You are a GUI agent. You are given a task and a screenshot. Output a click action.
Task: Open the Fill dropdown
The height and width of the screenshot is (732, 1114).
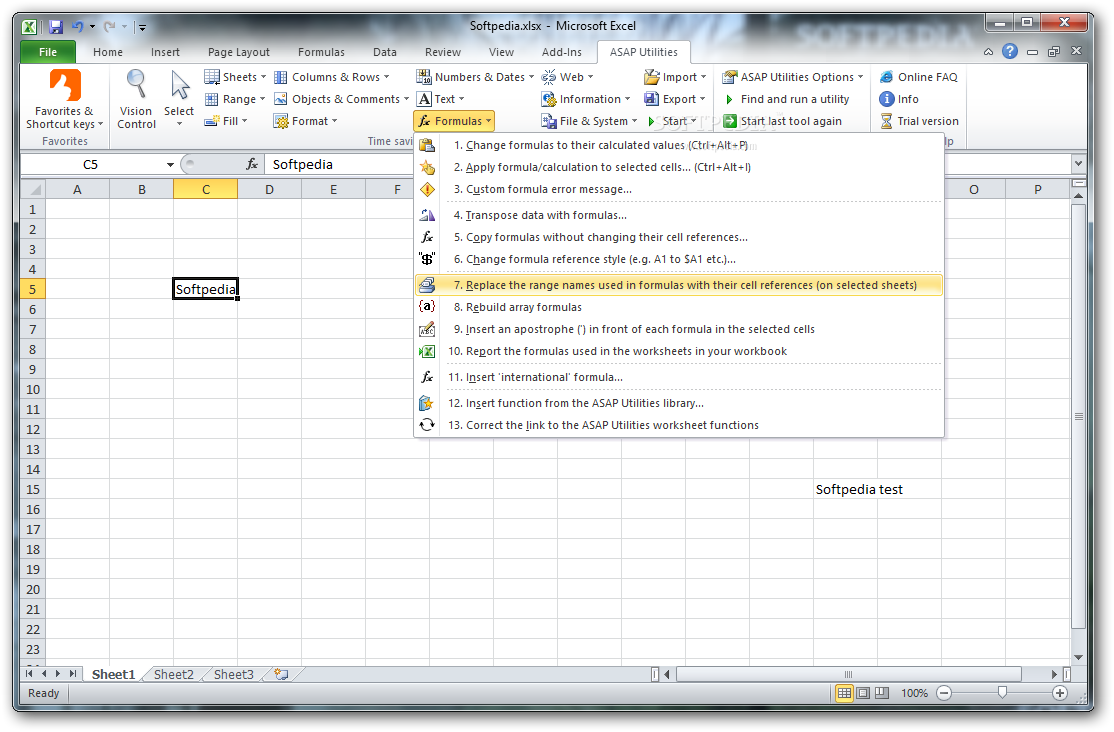(x=226, y=121)
